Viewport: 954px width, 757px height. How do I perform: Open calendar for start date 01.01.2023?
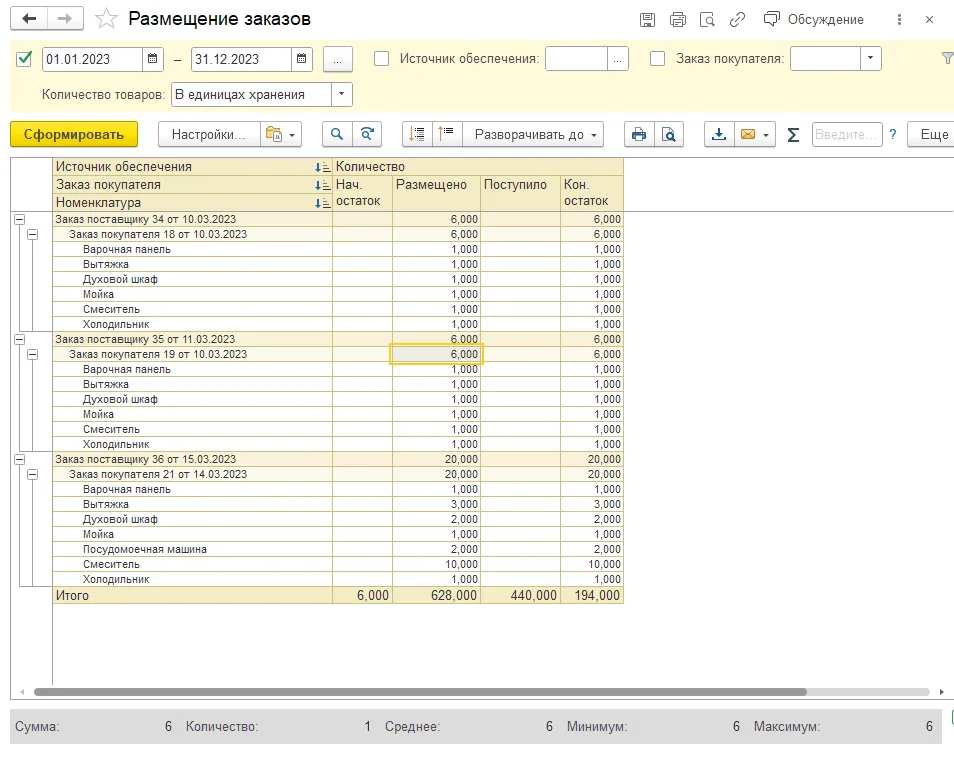pos(153,59)
